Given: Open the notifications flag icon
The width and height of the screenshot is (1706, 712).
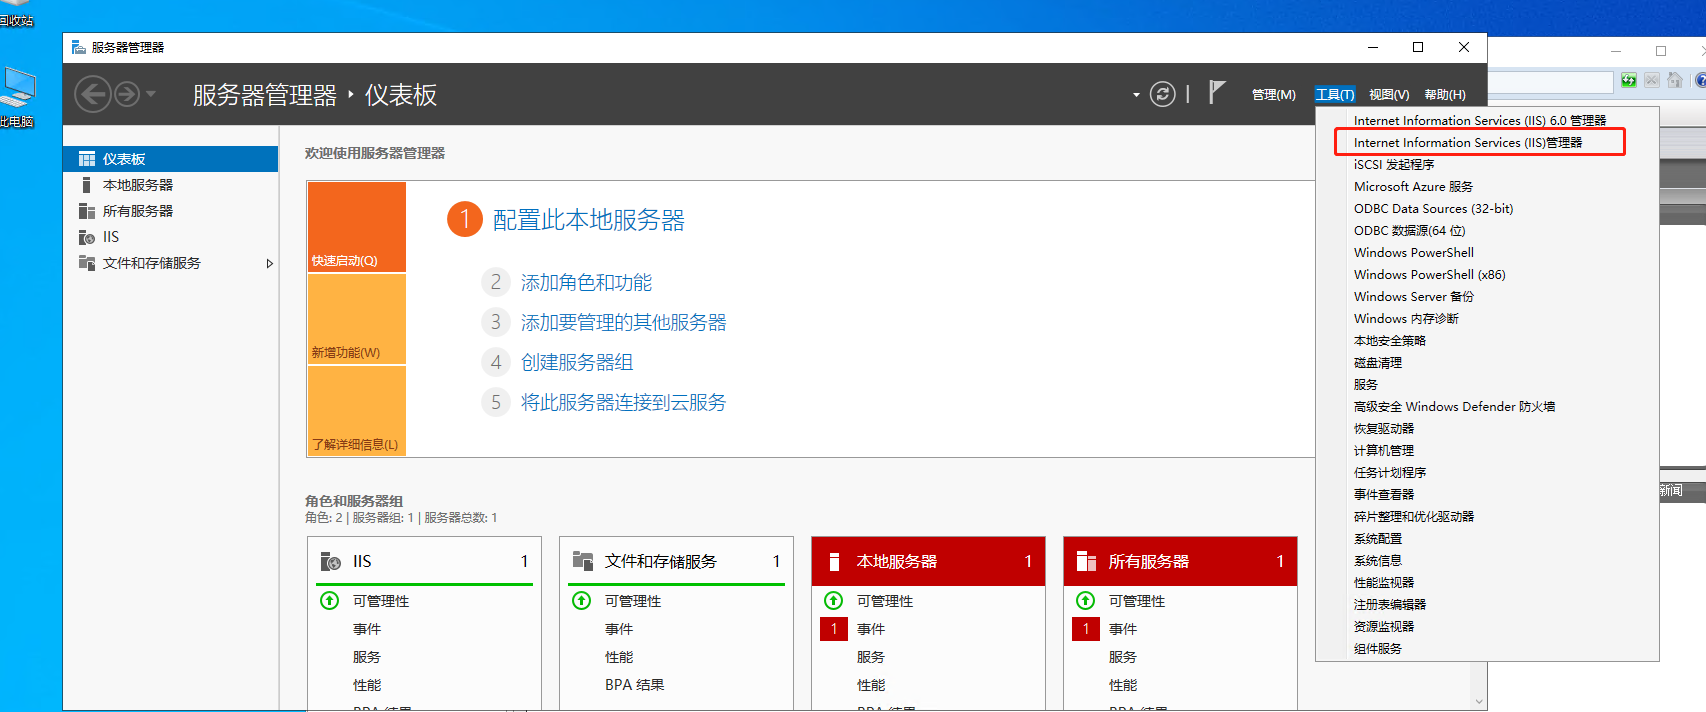Looking at the screenshot, I should 1216,93.
